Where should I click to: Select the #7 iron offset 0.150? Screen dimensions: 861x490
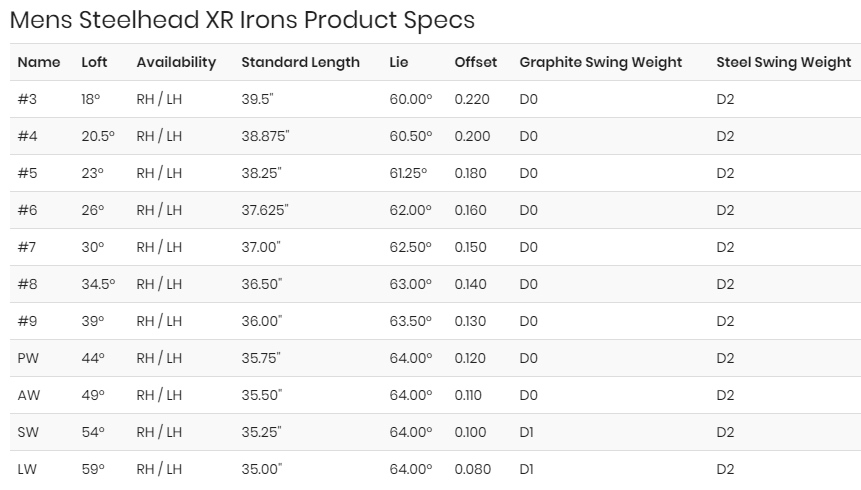pyautogui.click(x=470, y=247)
